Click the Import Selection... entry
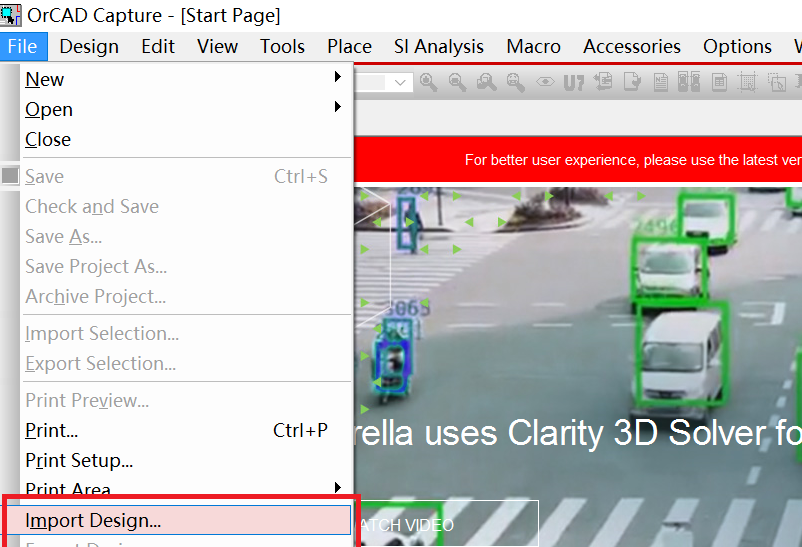Viewport: 802px width, 547px height. (x=187, y=334)
